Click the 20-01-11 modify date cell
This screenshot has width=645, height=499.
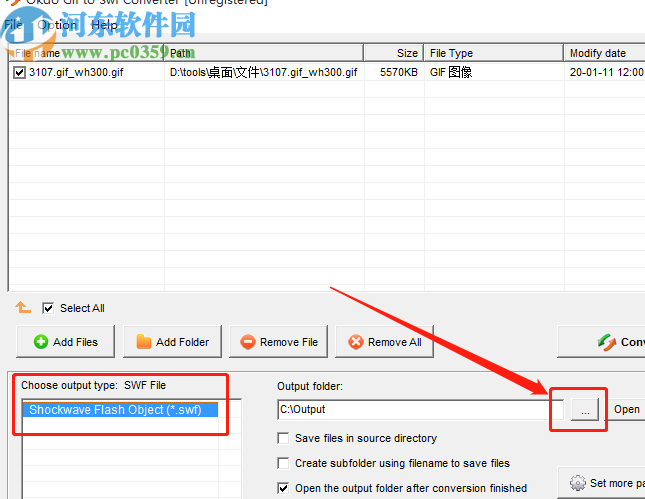pos(606,72)
